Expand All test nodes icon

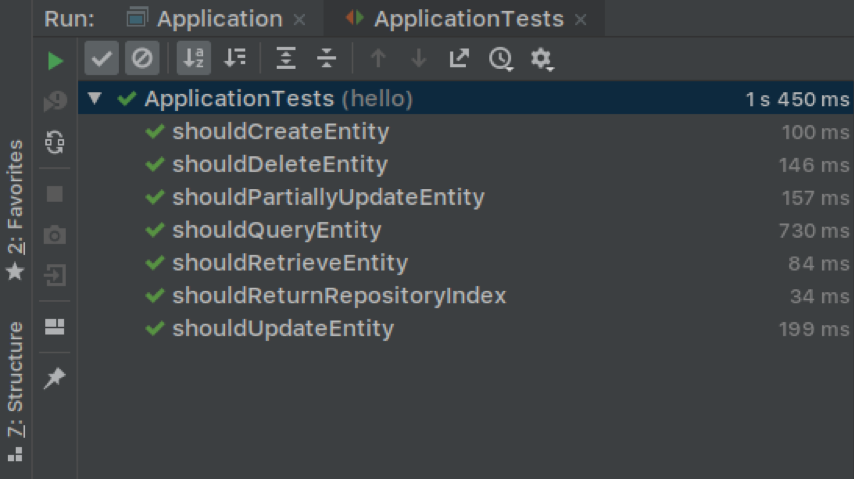[286, 58]
